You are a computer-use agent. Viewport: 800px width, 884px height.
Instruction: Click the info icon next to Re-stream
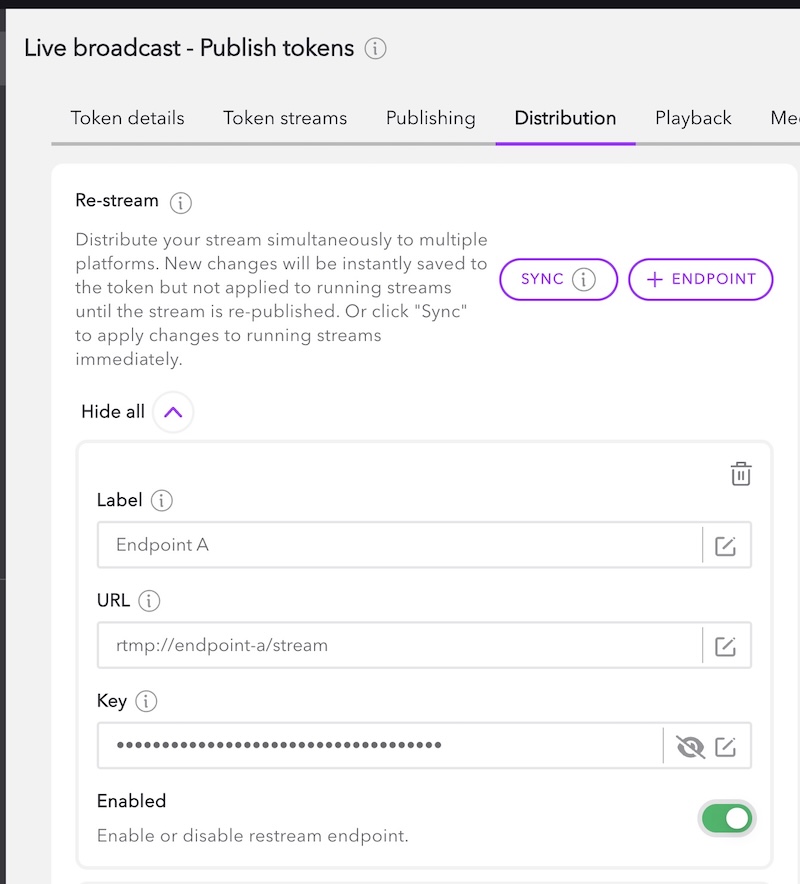[180, 203]
